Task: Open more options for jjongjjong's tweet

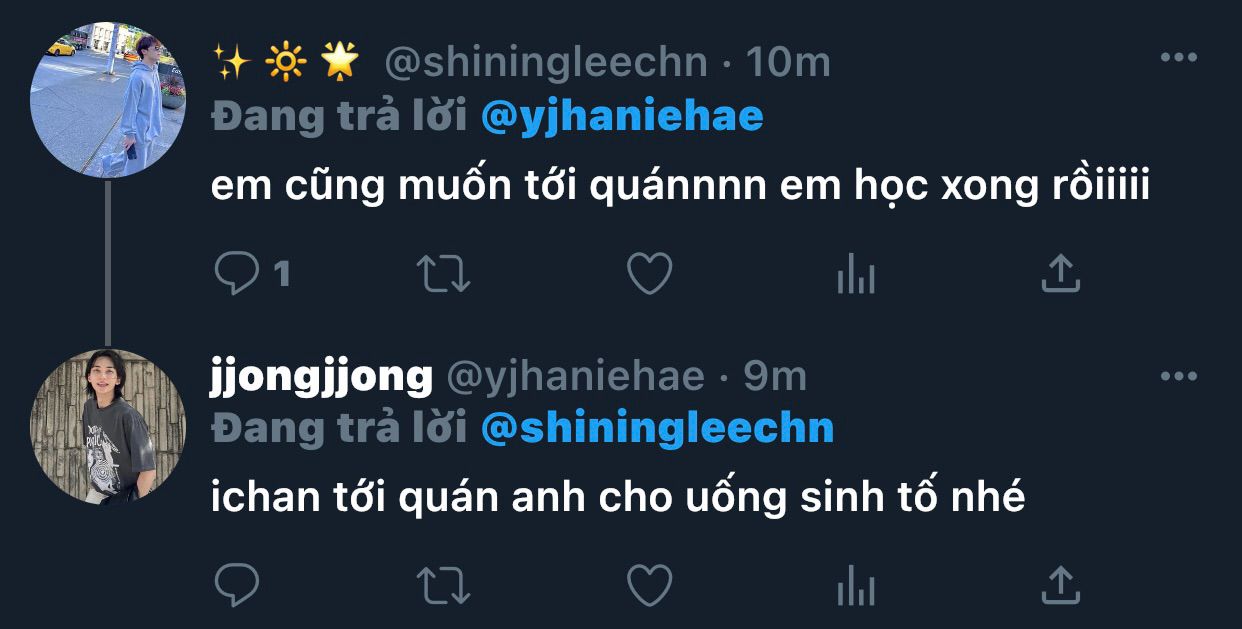Action: pyautogui.click(x=1178, y=377)
